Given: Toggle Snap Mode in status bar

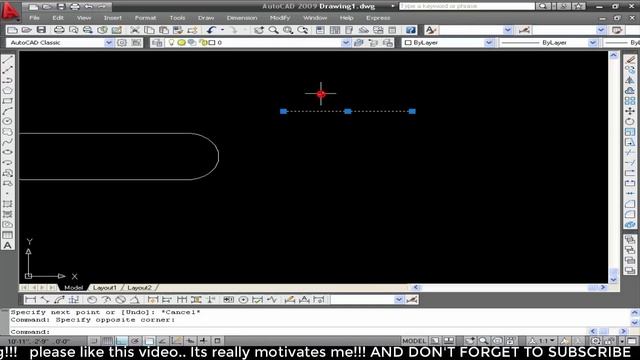Looking at the screenshot, I should 94,341.
